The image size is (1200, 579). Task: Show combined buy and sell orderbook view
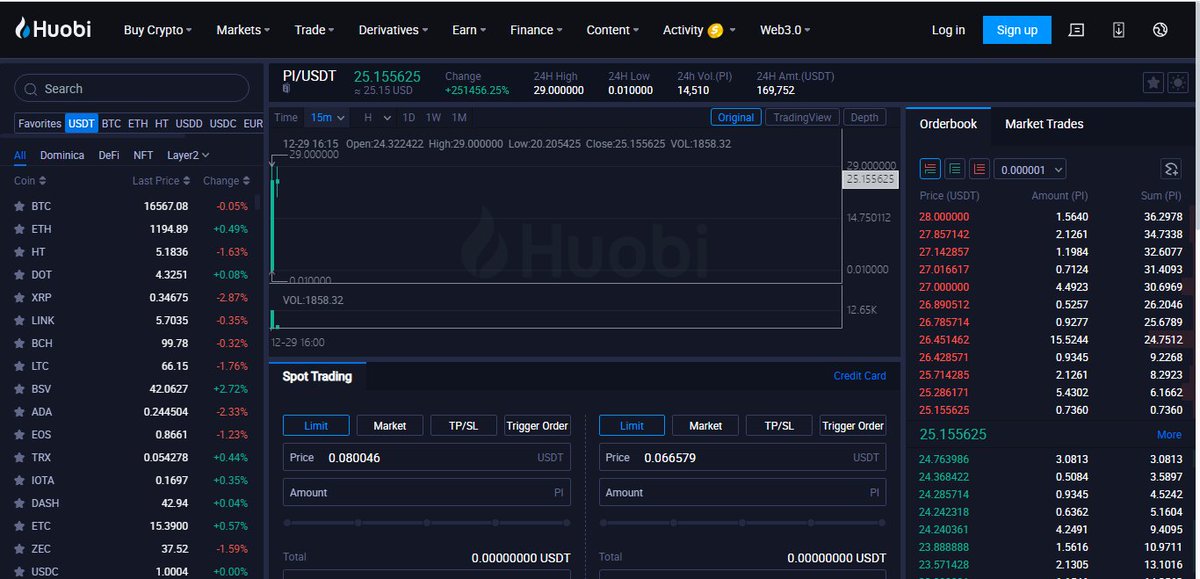[x=930, y=169]
